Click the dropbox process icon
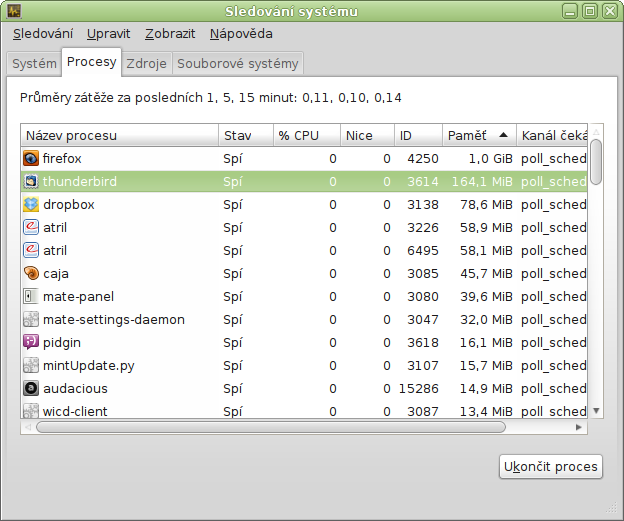The width and height of the screenshot is (624, 521). pyautogui.click(x=31, y=204)
